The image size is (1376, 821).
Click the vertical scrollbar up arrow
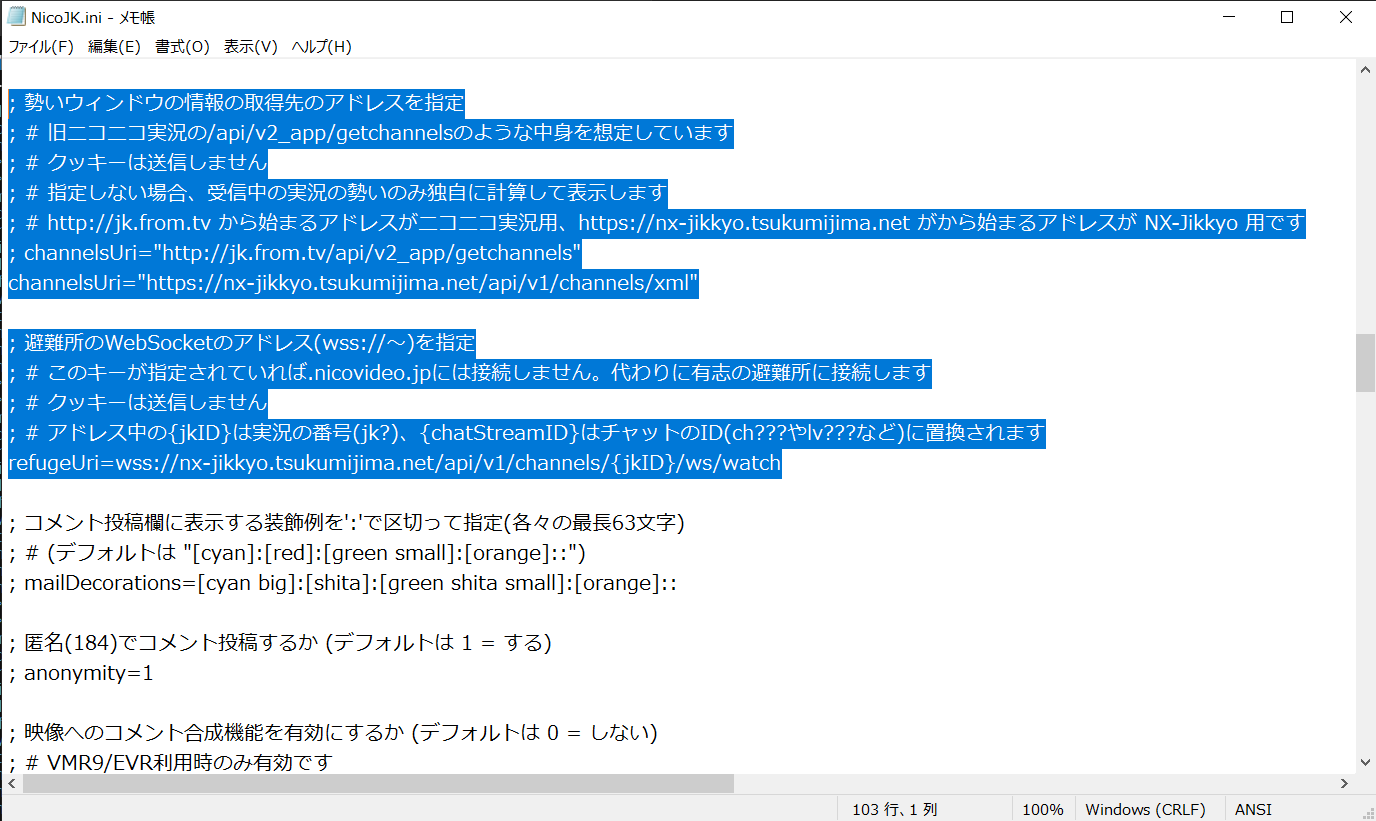1366,68
